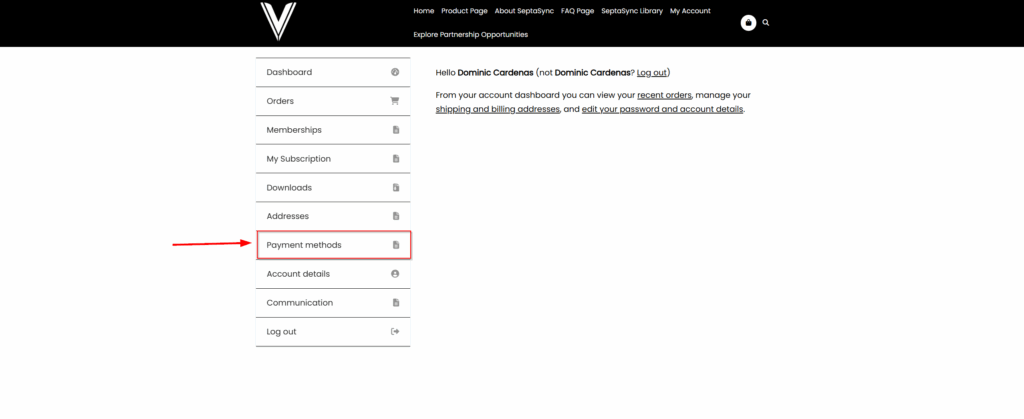Click the recent orders link
The width and height of the screenshot is (1024, 419).
tap(664, 95)
